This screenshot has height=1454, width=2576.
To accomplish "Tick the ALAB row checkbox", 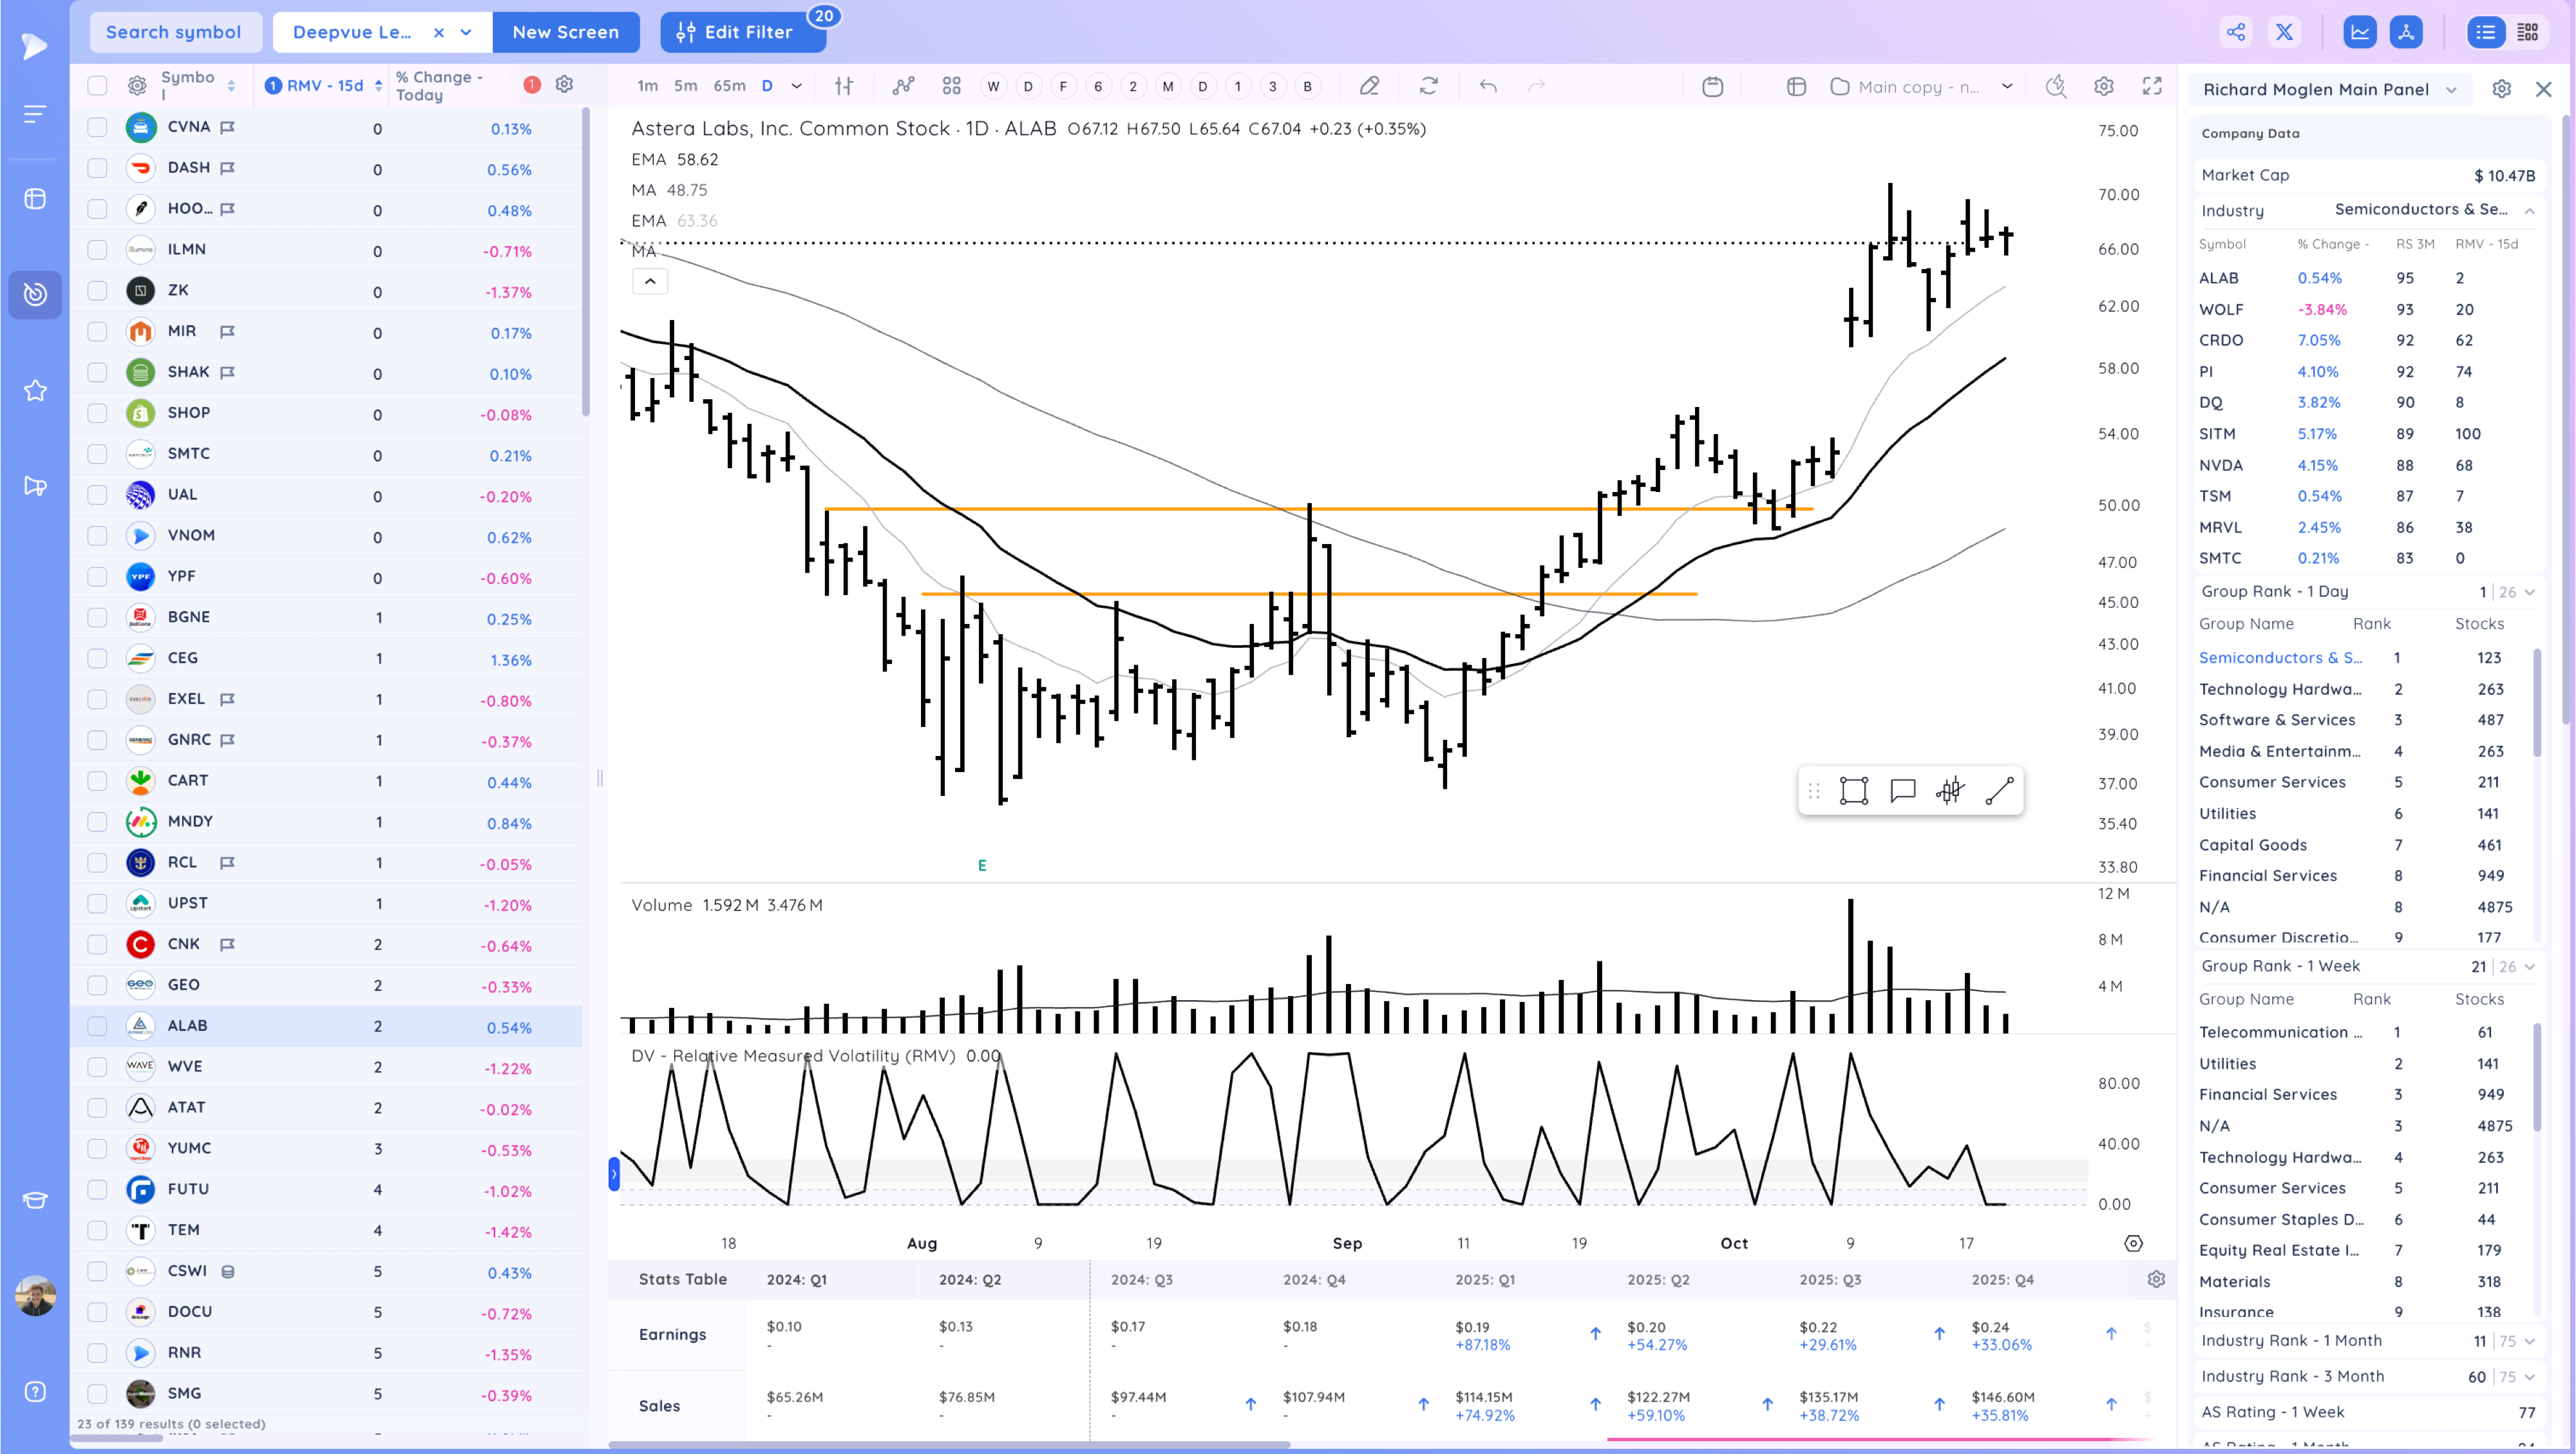I will click(97, 1026).
